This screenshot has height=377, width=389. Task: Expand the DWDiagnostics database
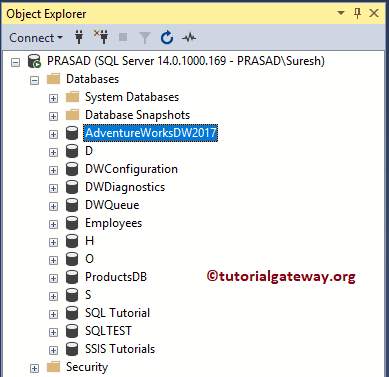click(x=53, y=188)
